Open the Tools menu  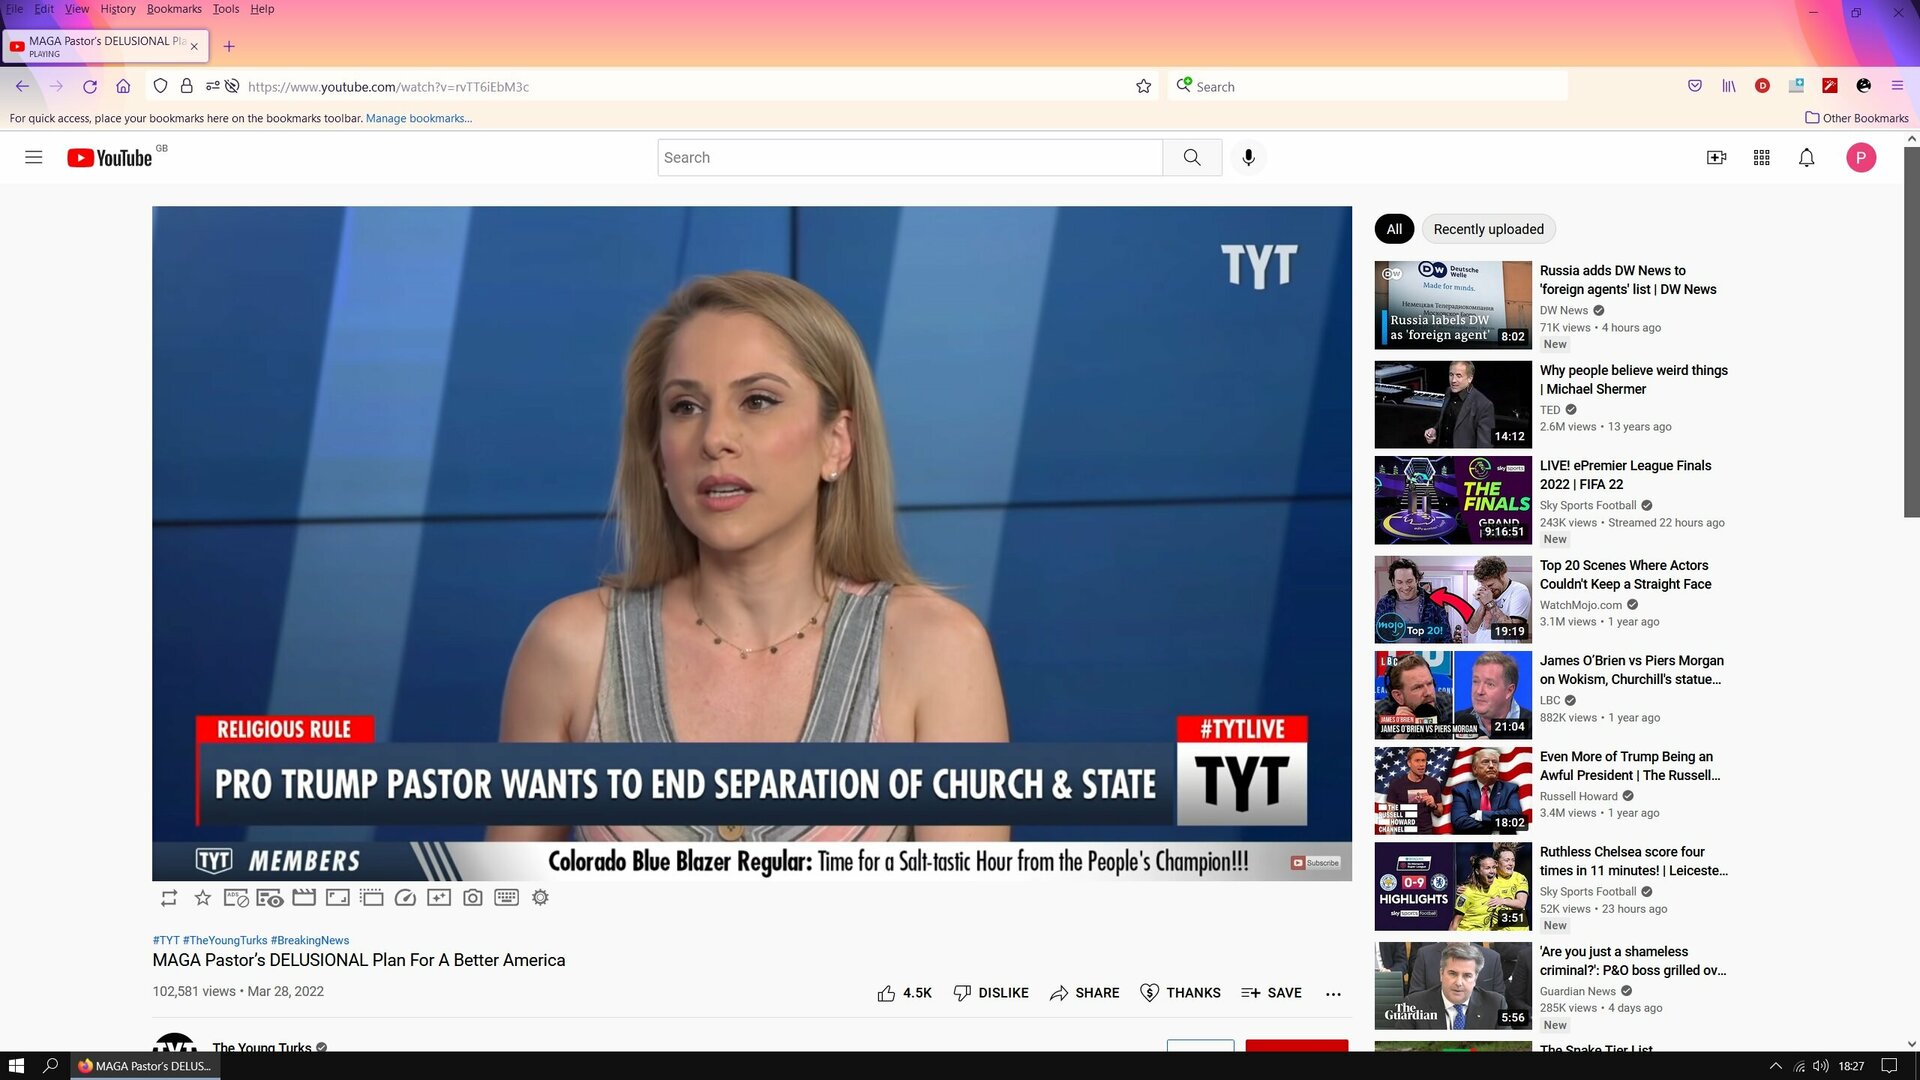click(x=226, y=9)
